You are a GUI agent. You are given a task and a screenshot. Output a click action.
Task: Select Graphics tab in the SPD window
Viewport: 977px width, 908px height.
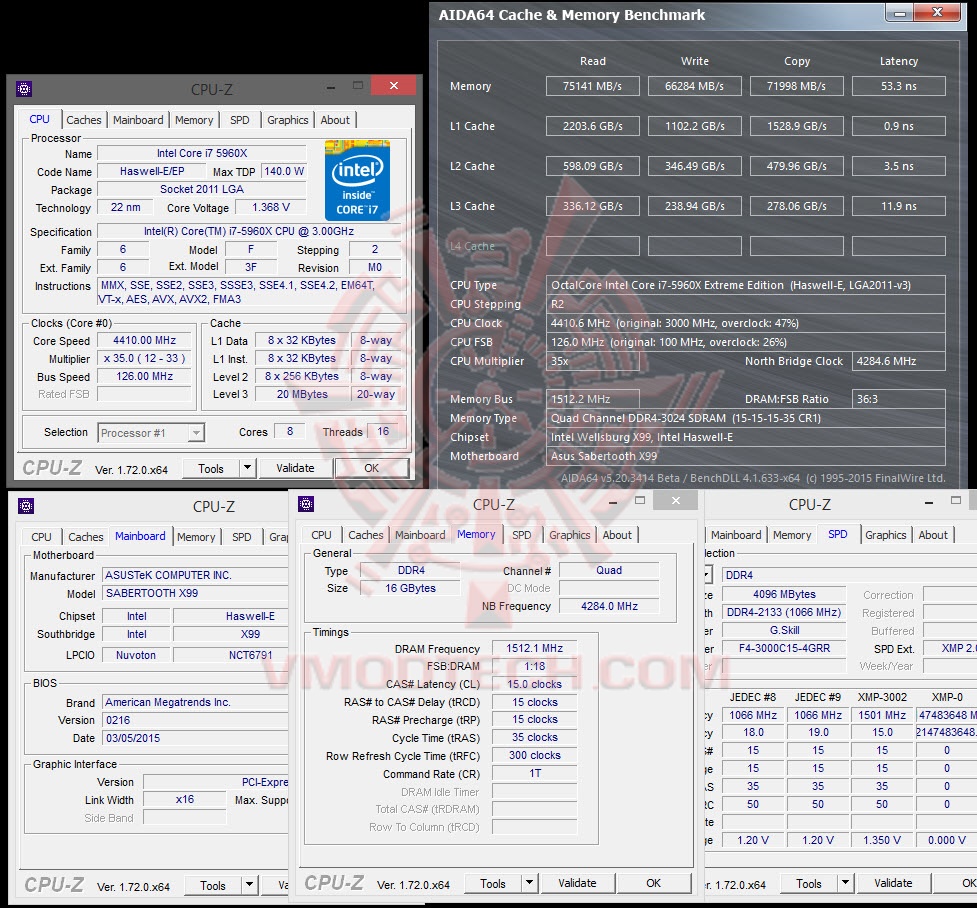coord(885,535)
